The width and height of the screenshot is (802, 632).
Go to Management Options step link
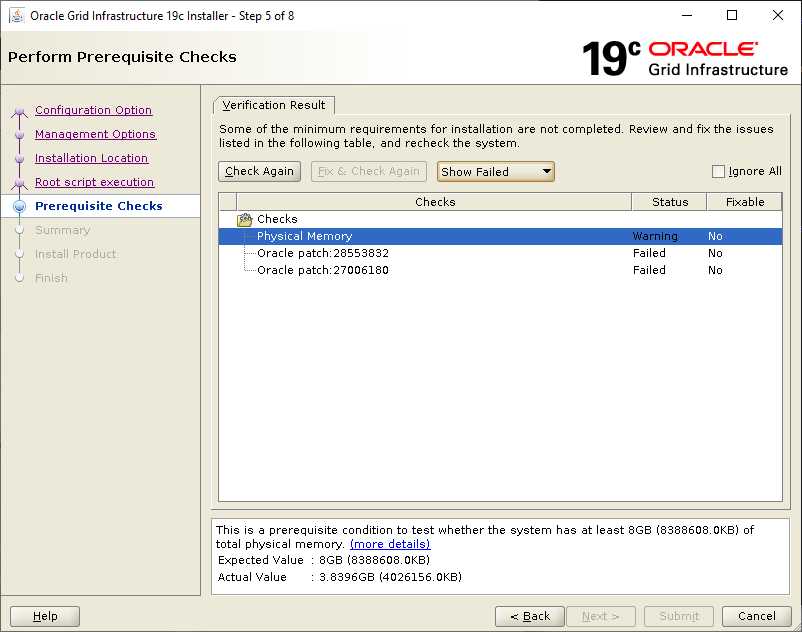(x=95, y=134)
